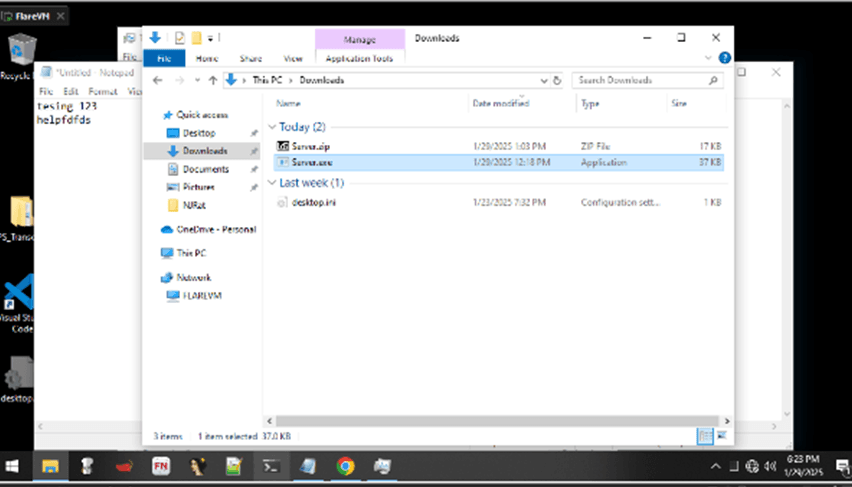Open the File menu tab

[x=164, y=59]
